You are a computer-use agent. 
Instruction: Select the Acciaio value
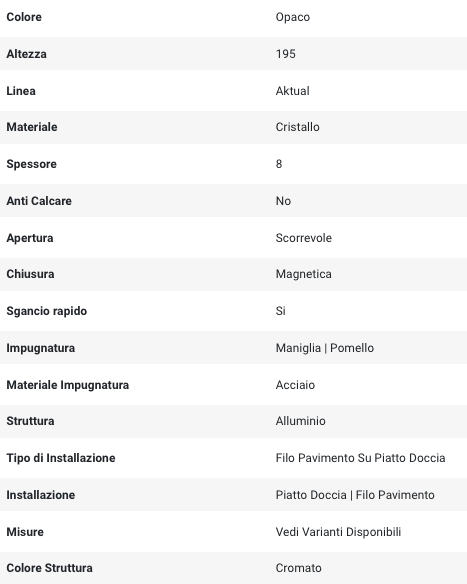click(x=295, y=385)
